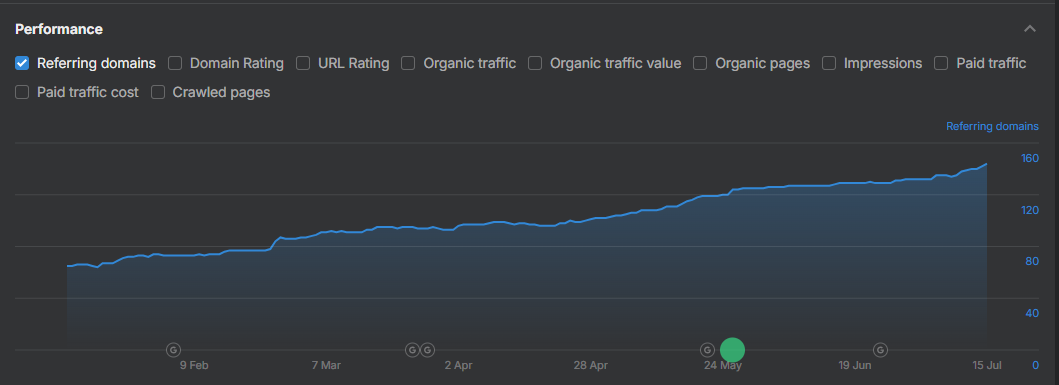Viewport: 1059px width, 385px height.
Task: Check the Paid traffic checkbox
Action: tap(941, 63)
